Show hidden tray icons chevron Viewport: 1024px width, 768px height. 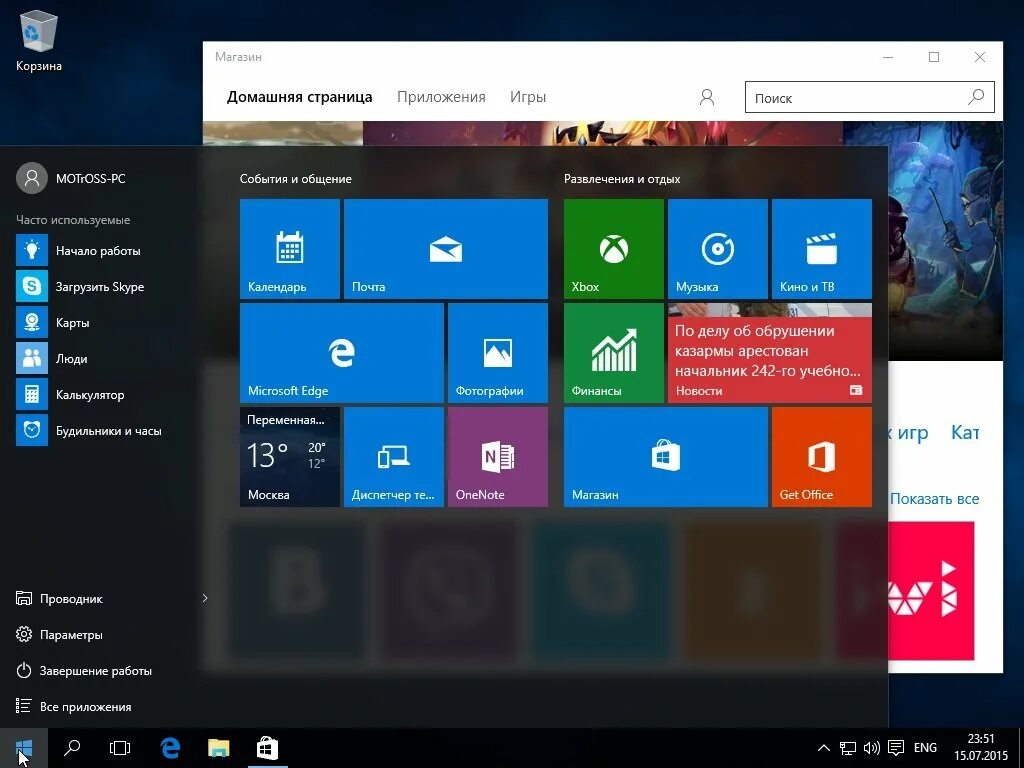(824, 748)
